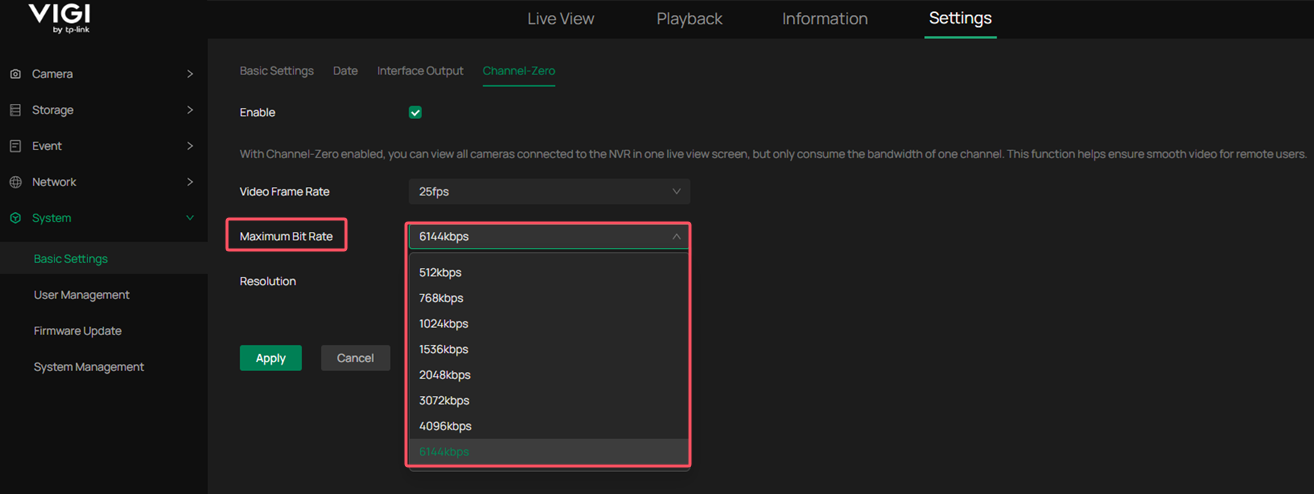This screenshot has width=1314, height=494.
Task: Click the VIGI by tp-link logo
Action: pyautogui.click(x=59, y=19)
